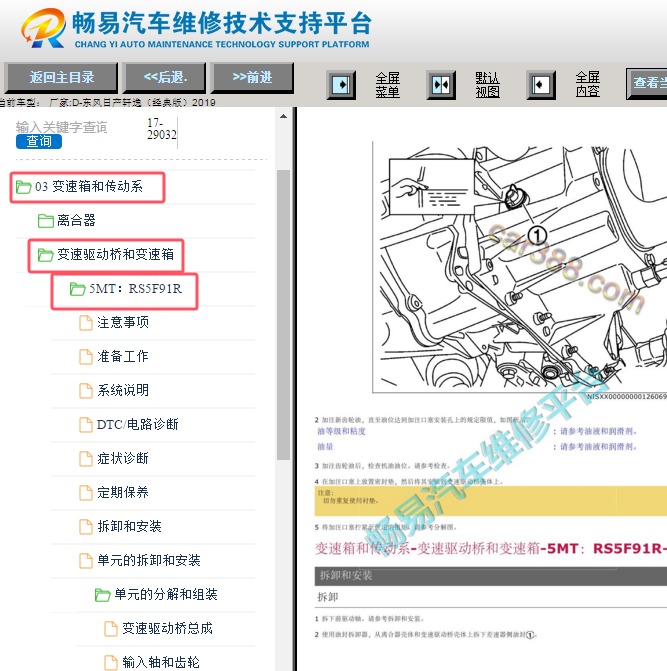Click the 油量 blue text
Viewport: 667px width, 671px height.
click(x=325, y=446)
